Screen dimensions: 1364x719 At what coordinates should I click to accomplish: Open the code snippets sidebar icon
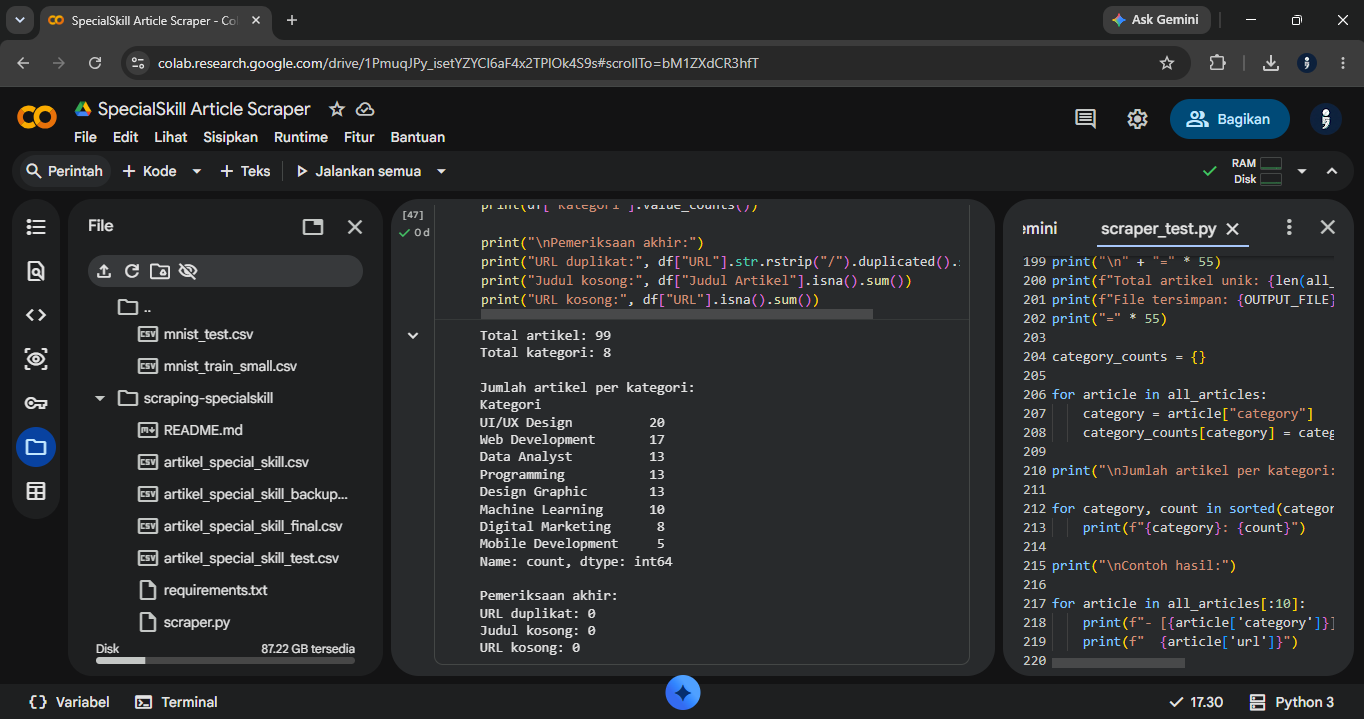36,315
